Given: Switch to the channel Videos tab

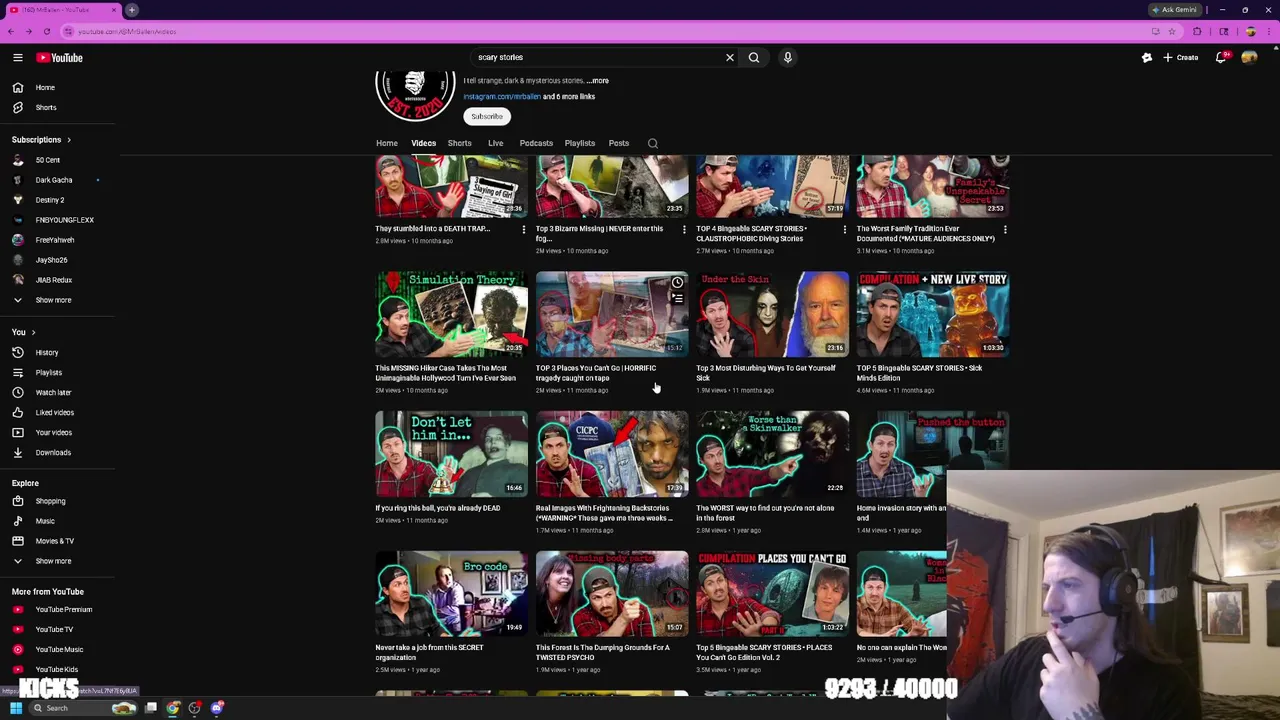Looking at the screenshot, I should coord(424,144).
